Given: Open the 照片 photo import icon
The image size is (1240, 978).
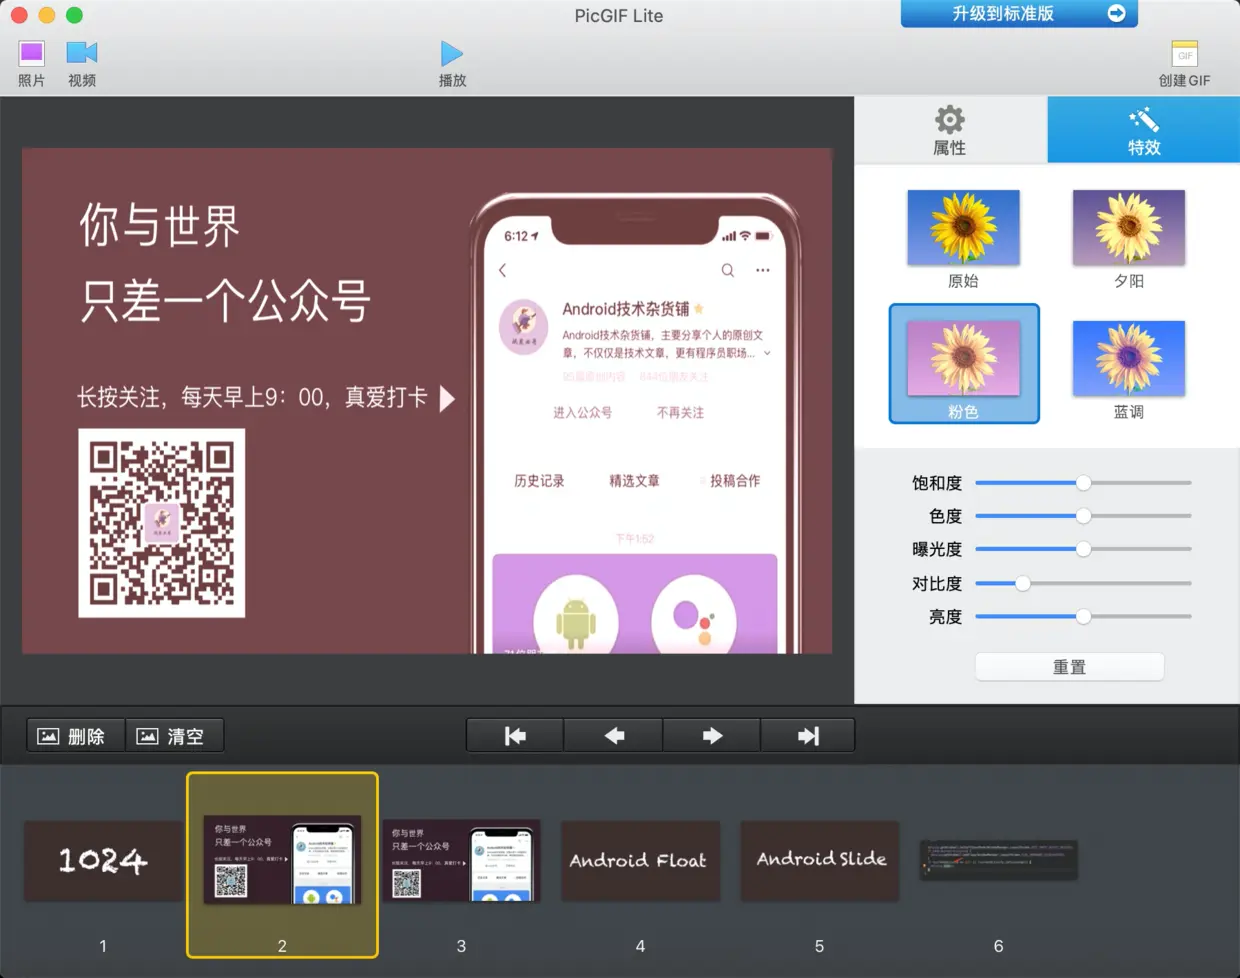Looking at the screenshot, I should (32, 54).
